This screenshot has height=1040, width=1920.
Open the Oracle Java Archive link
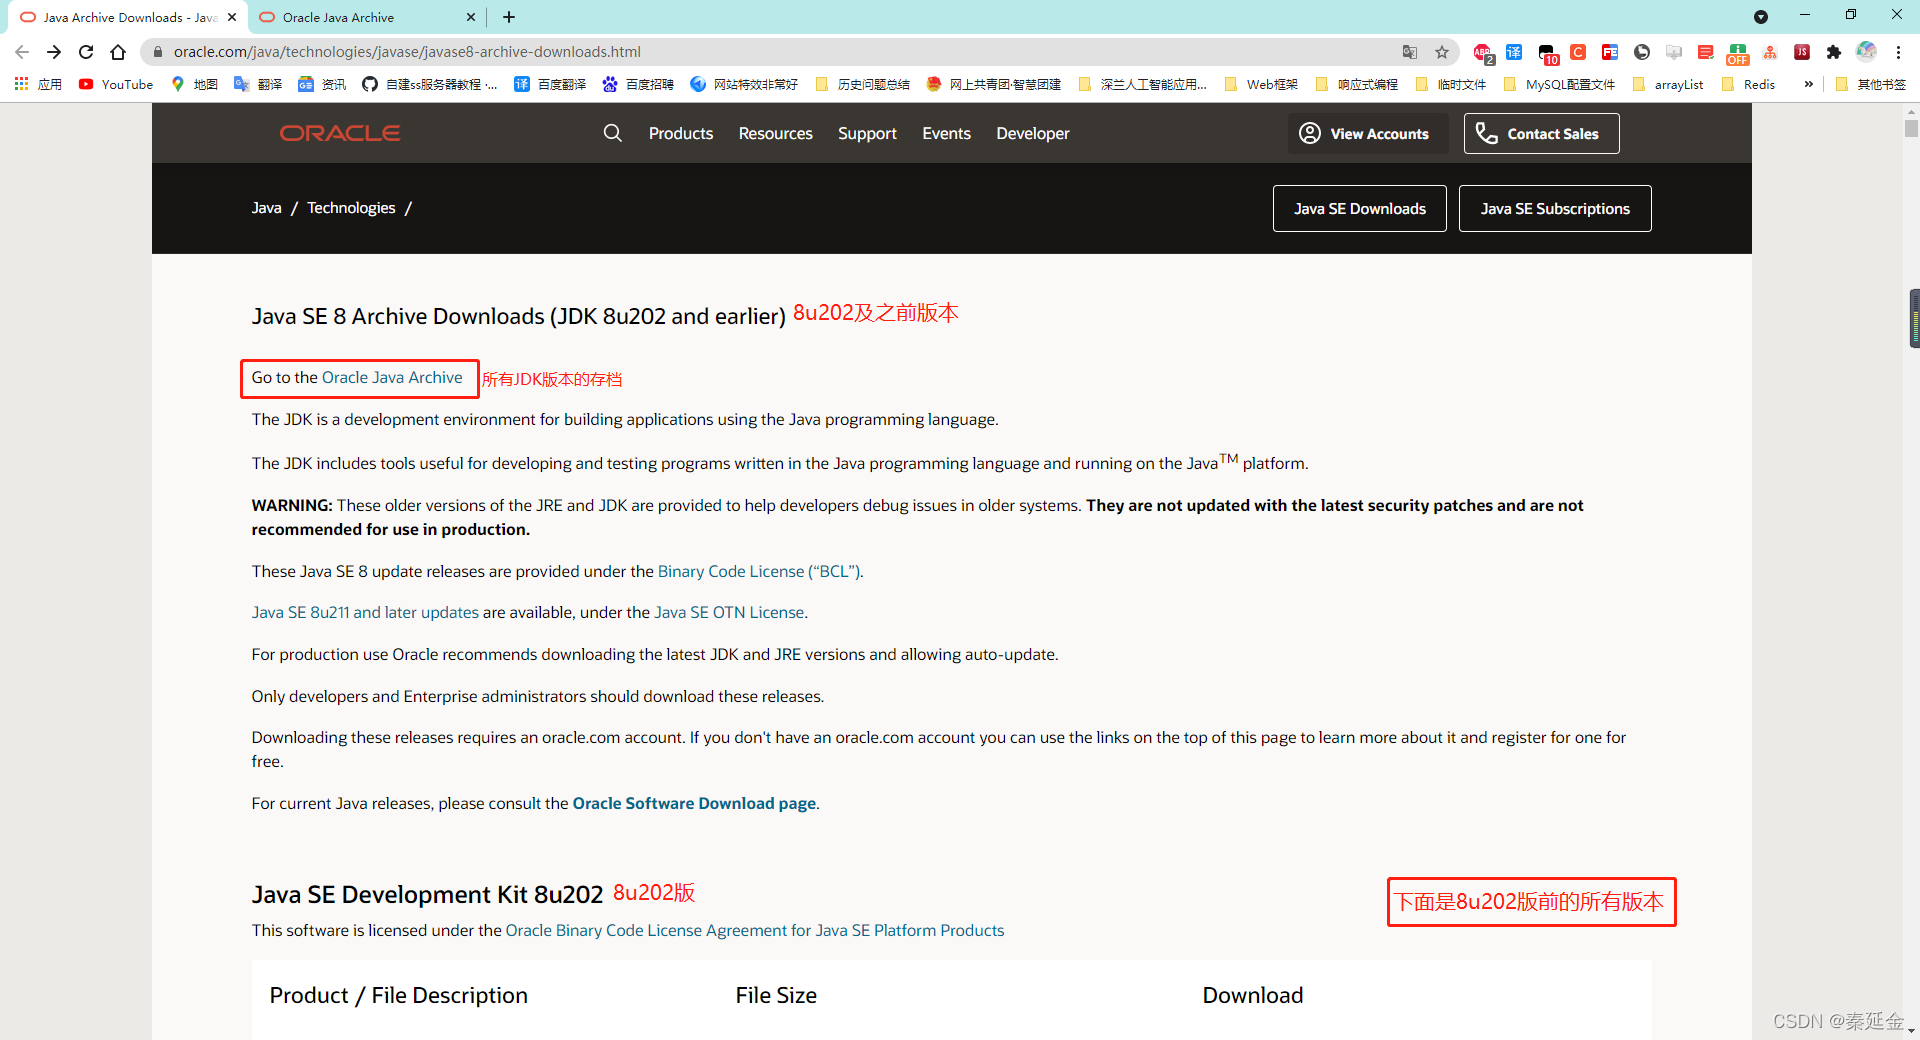(392, 377)
